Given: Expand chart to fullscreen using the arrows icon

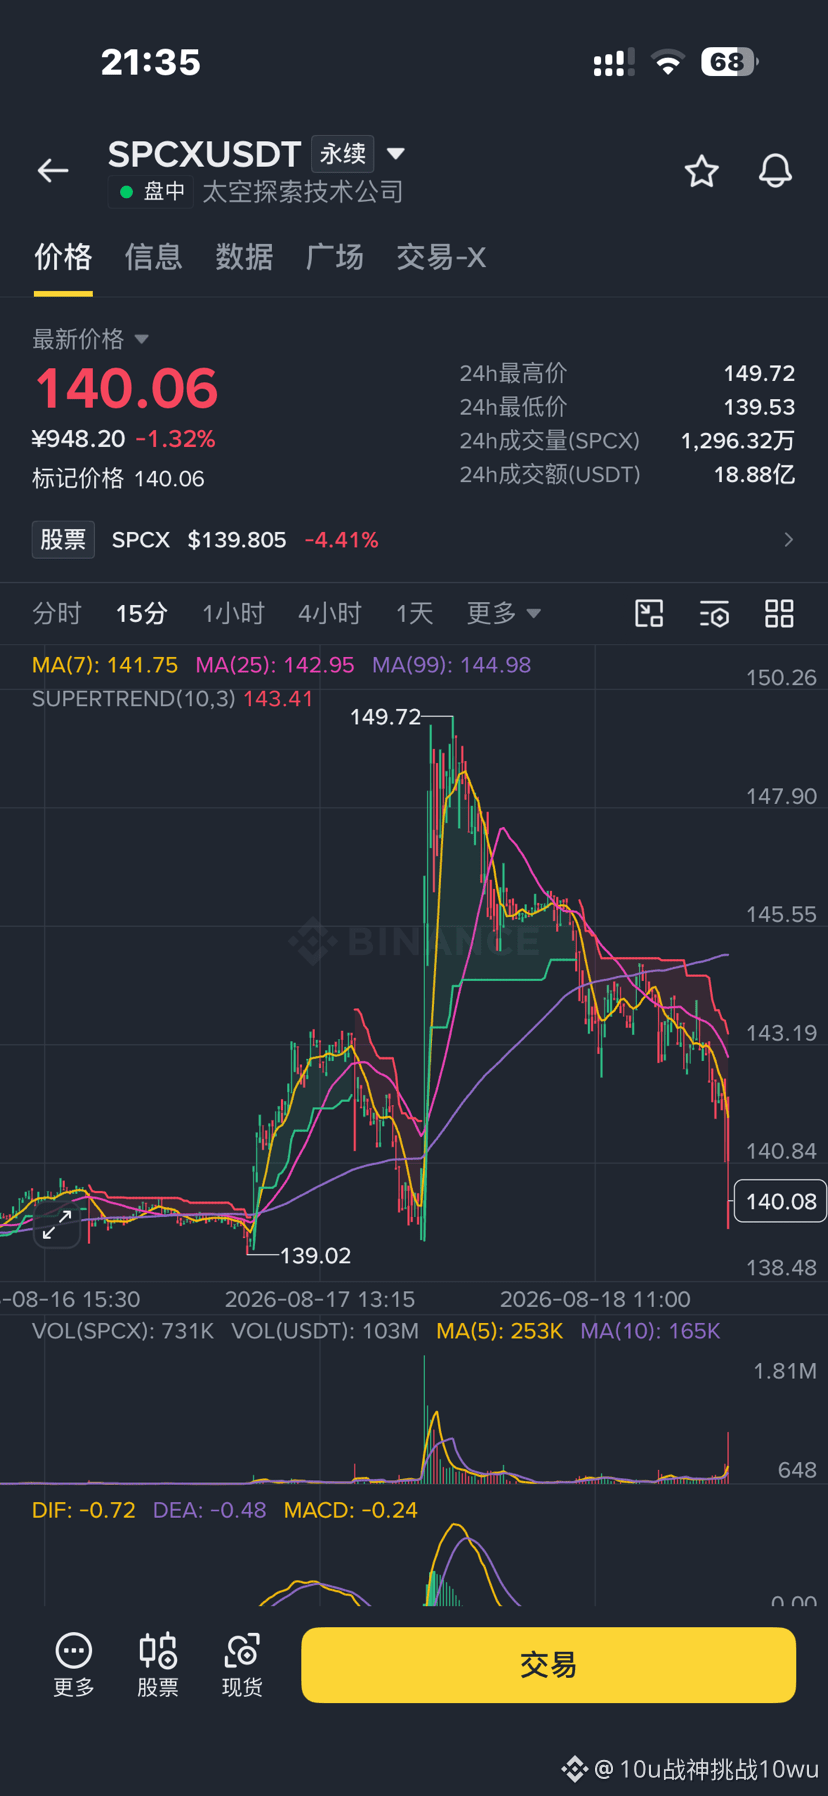Looking at the screenshot, I should pyautogui.click(x=57, y=1224).
